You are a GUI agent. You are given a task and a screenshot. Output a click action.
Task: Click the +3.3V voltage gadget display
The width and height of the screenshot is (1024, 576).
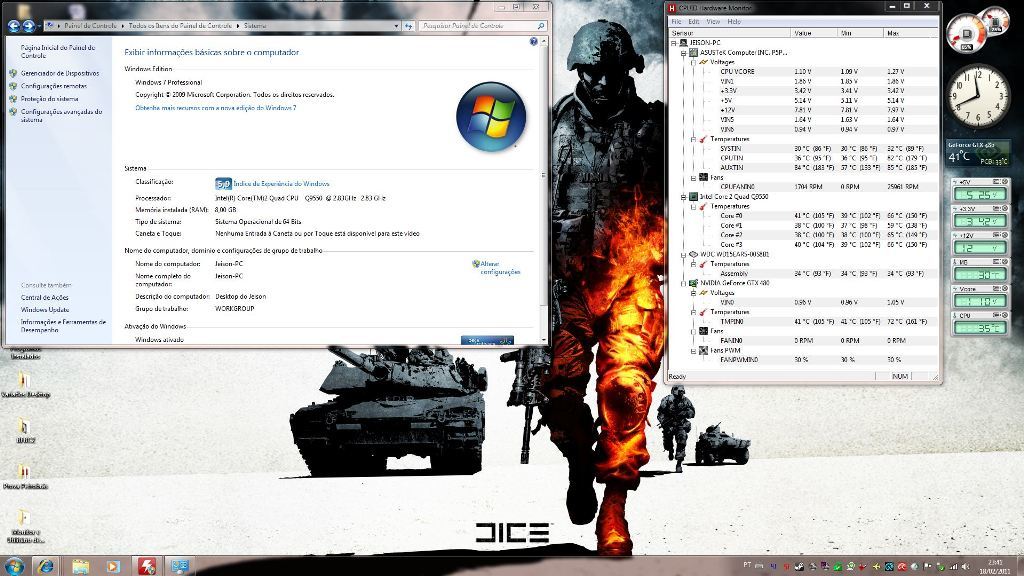pyautogui.click(x=979, y=221)
